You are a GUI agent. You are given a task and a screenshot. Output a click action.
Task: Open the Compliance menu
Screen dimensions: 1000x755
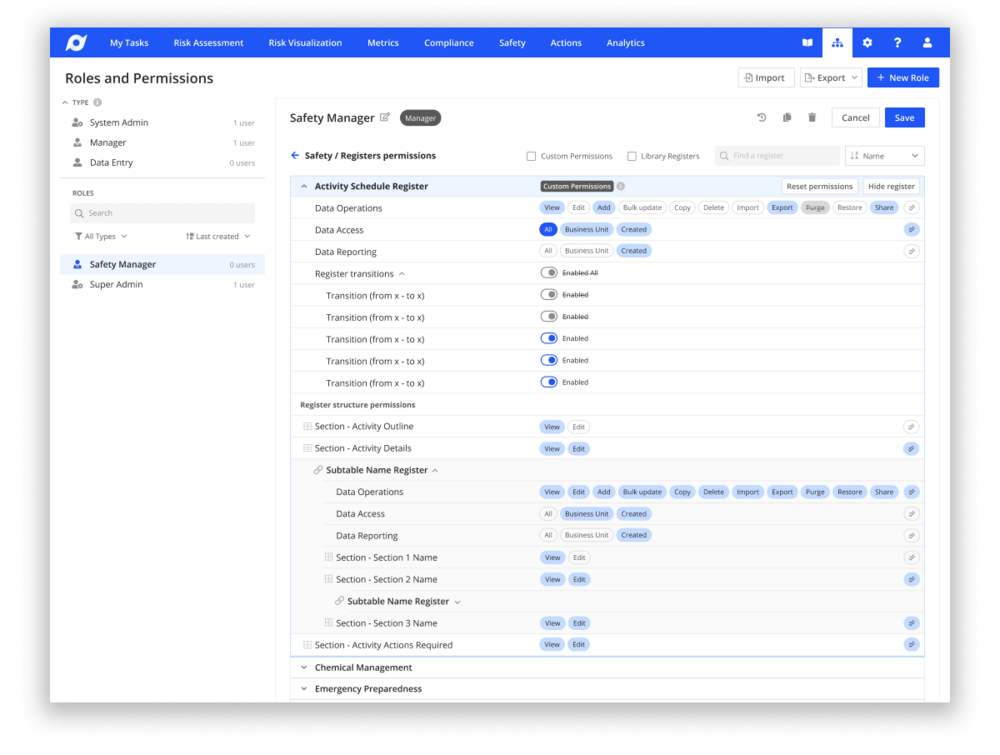point(448,42)
